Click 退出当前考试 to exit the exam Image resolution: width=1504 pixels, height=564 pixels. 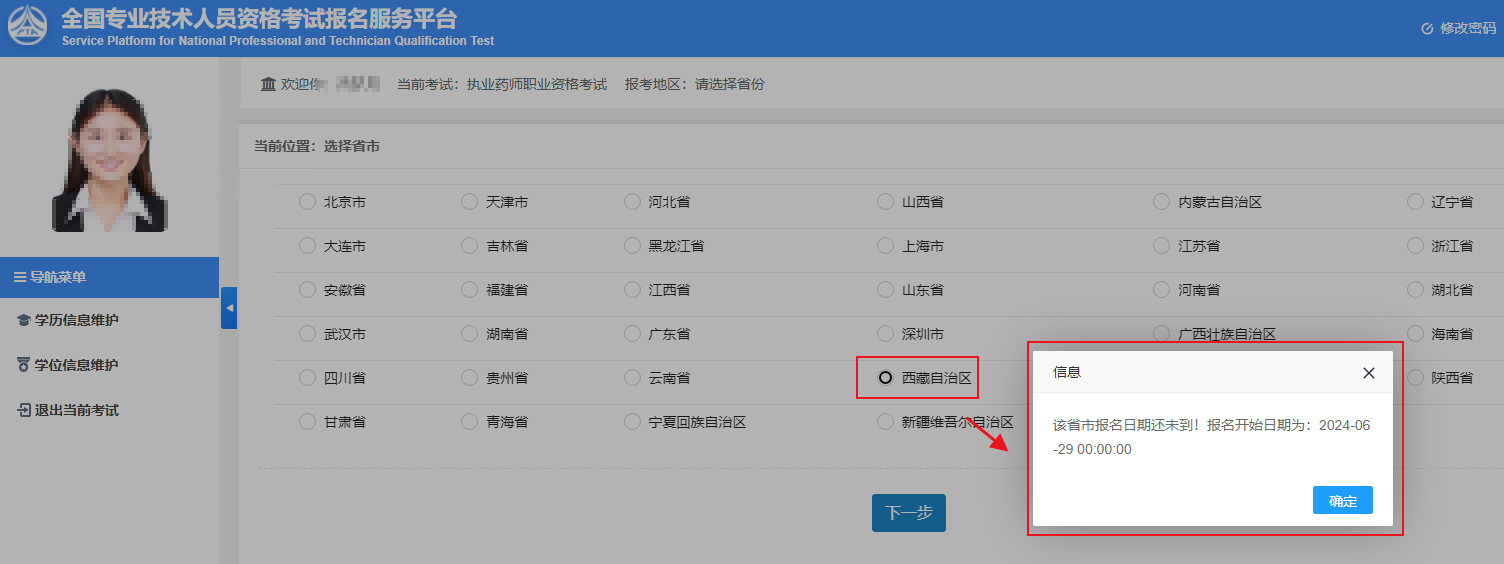tap(76, 410)
